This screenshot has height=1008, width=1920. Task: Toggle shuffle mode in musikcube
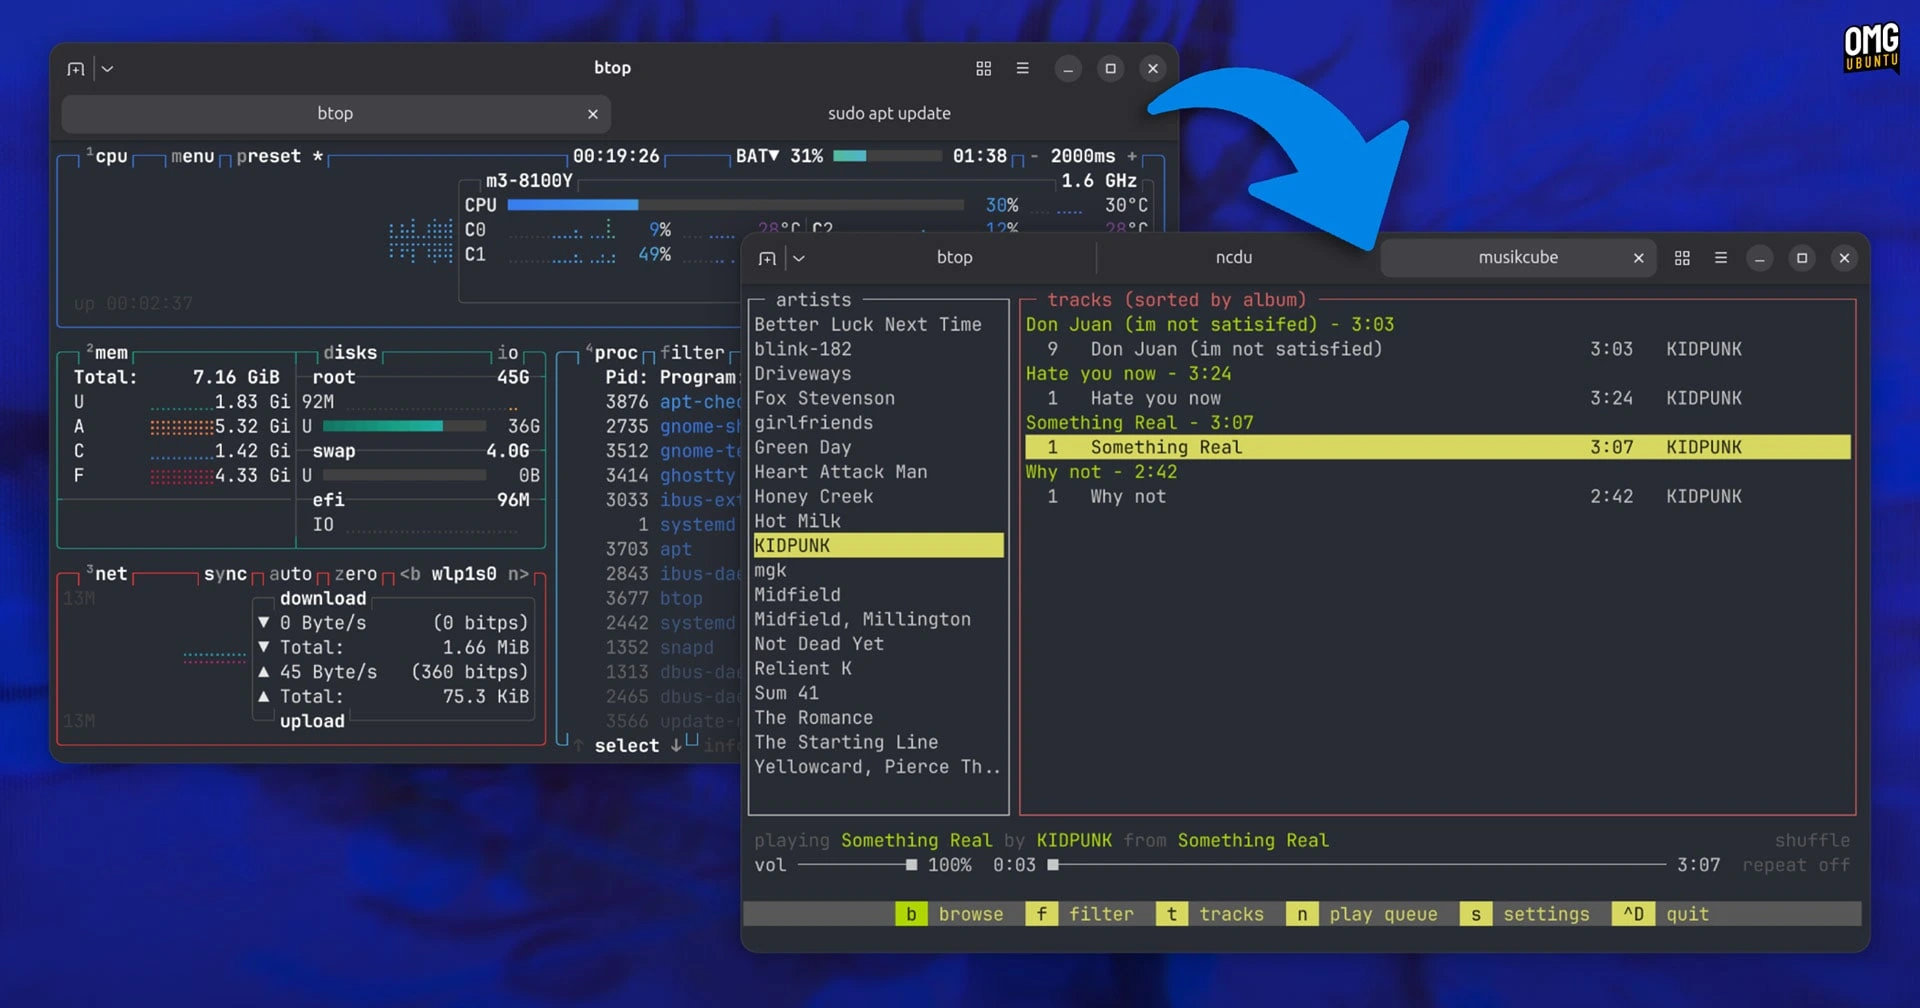1811,840
